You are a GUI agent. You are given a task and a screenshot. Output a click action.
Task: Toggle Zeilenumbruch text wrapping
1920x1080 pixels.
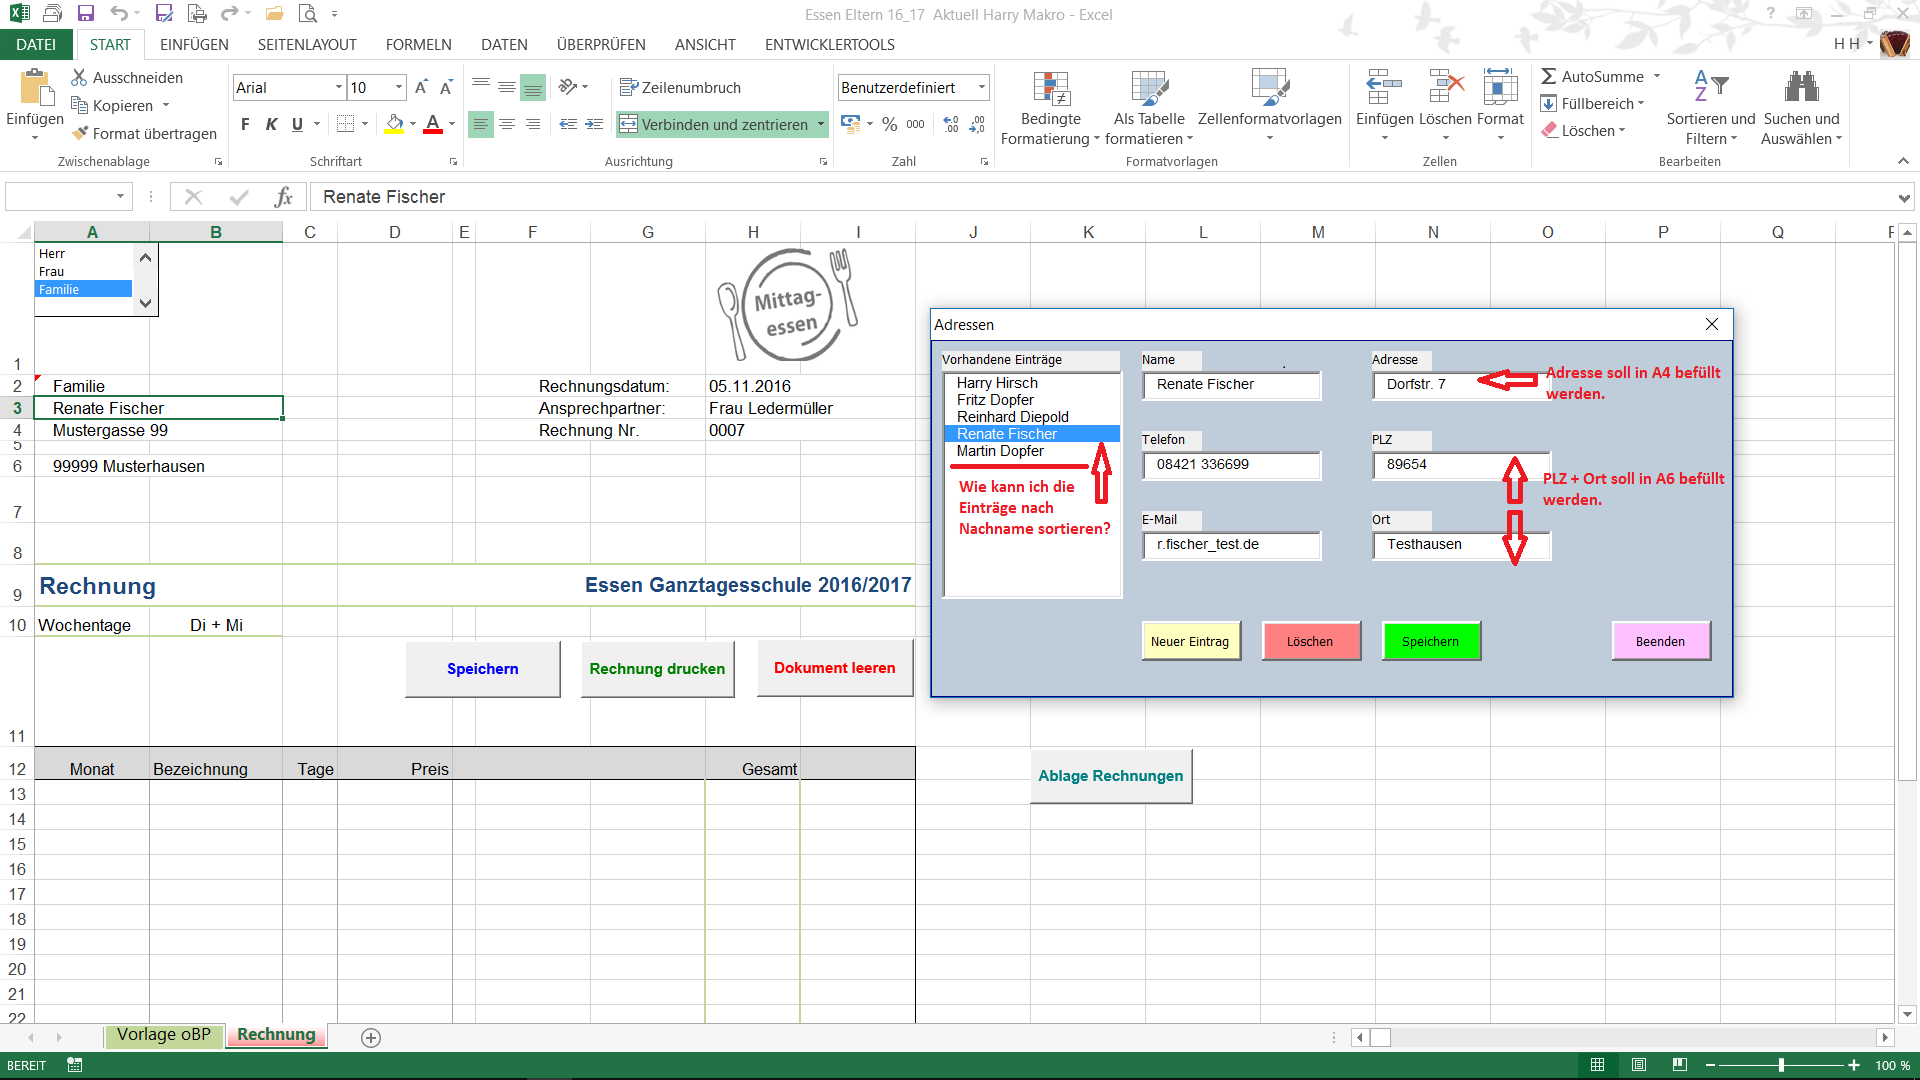click(x=680, y=88)
